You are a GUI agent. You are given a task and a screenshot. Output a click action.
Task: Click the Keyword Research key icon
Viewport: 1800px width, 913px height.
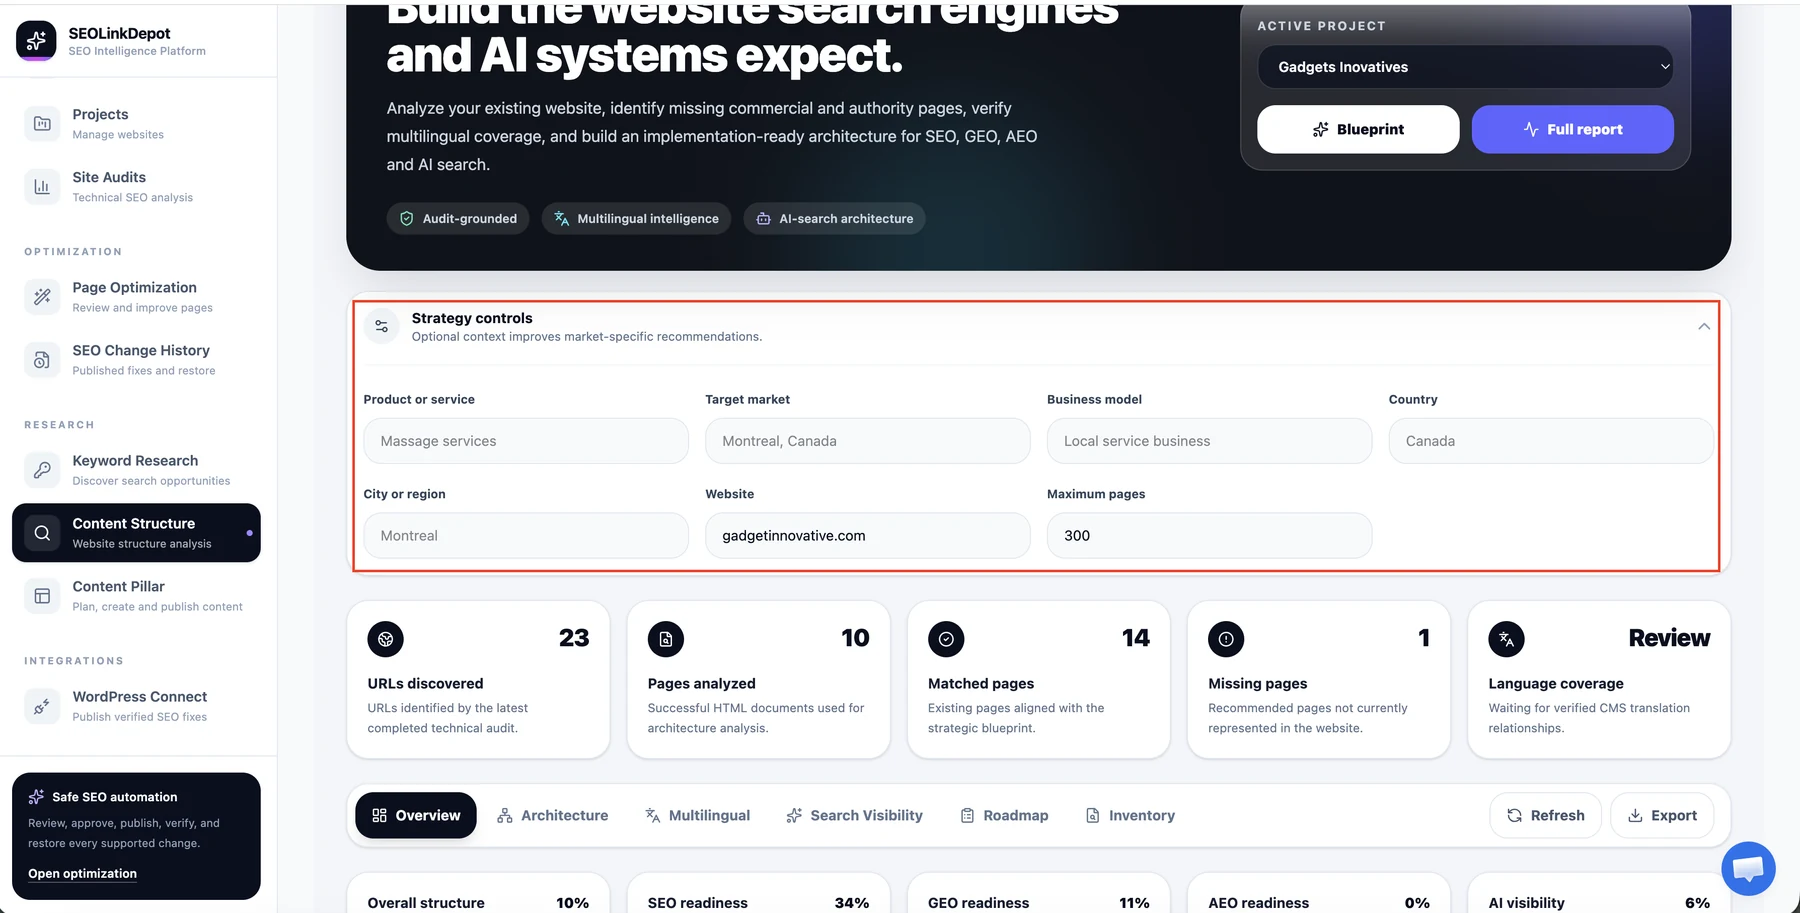click(42, 469)
